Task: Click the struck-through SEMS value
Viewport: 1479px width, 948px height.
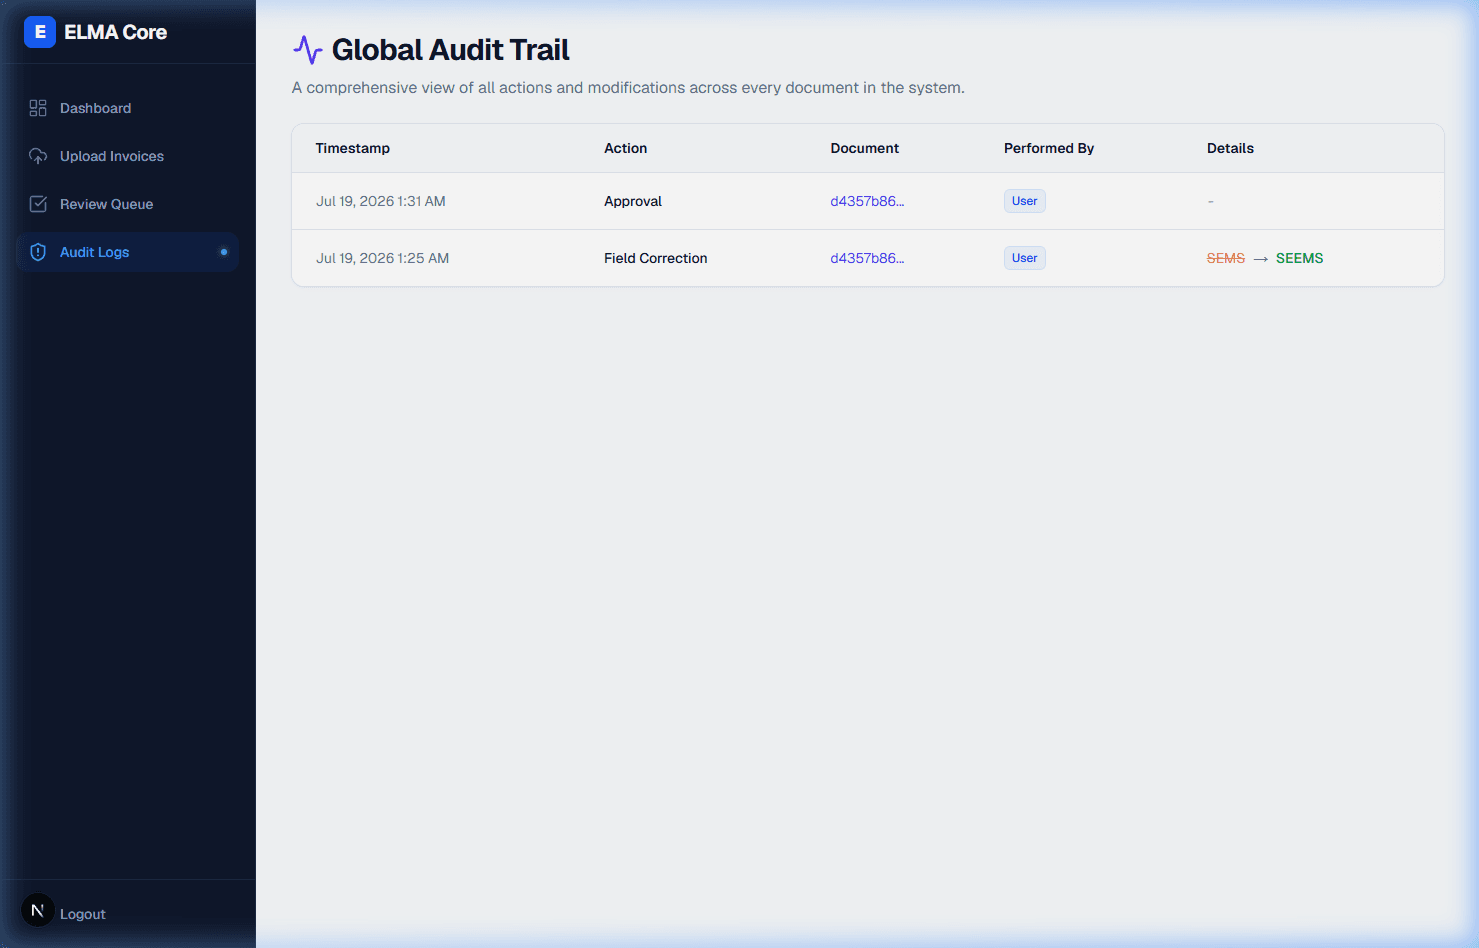Action: coord(1226,258)
